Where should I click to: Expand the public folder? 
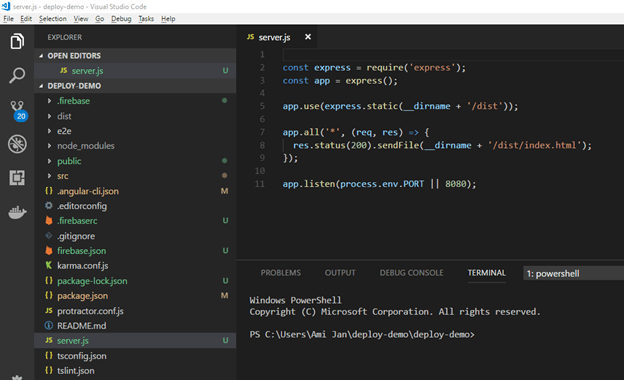[x=49, y=161]
